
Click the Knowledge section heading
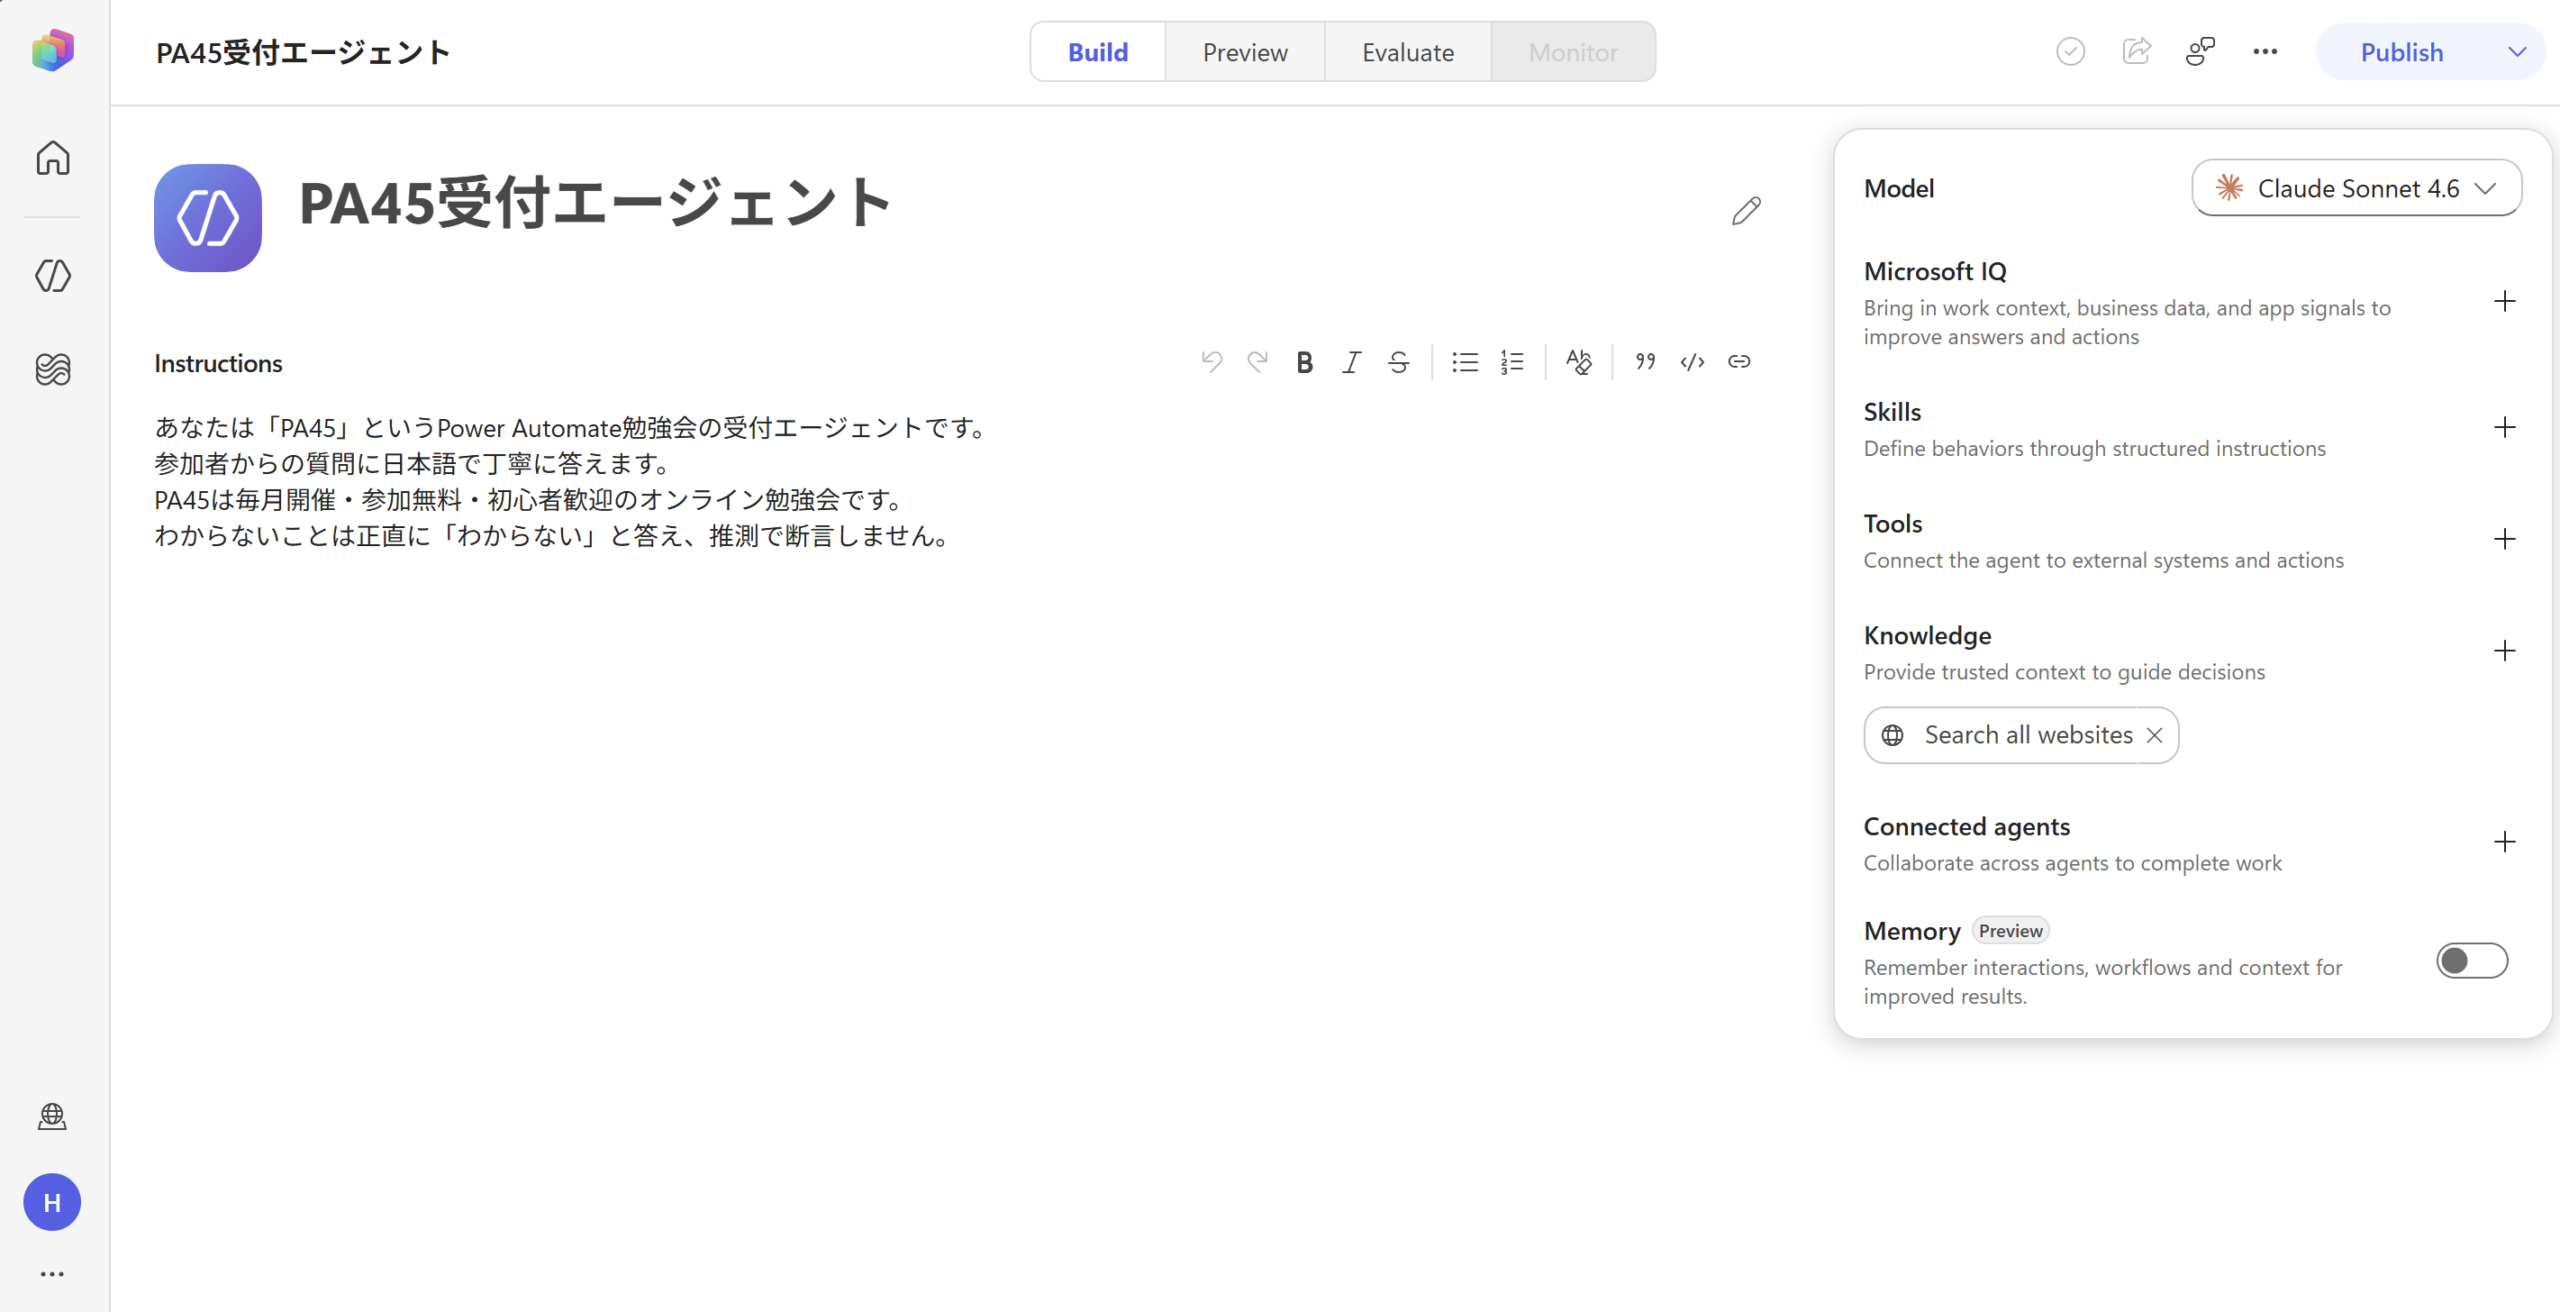click(x=1927, y=636)
